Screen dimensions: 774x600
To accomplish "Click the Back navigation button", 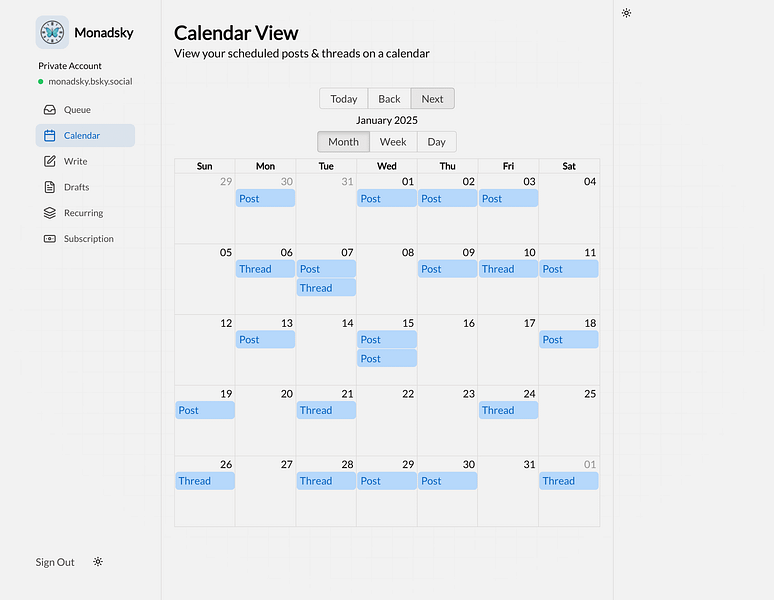I will coord(389,99).
